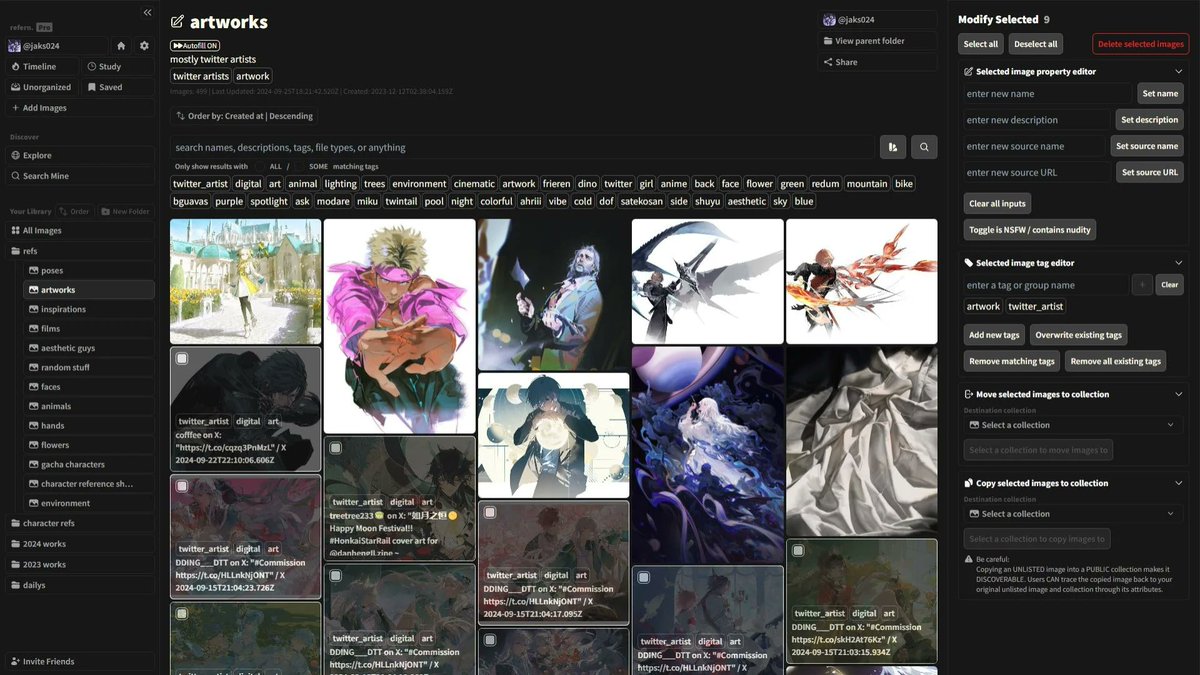1200x675 pixels.
Task: Uncheck the coffee on X image checkbox
Action: click(182, 358)
